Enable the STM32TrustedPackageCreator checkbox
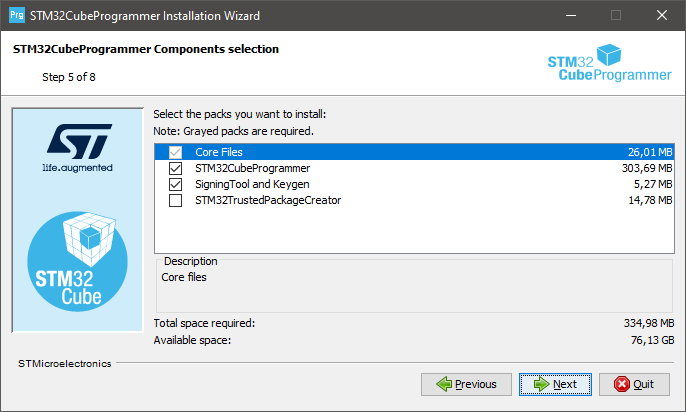 175,200
